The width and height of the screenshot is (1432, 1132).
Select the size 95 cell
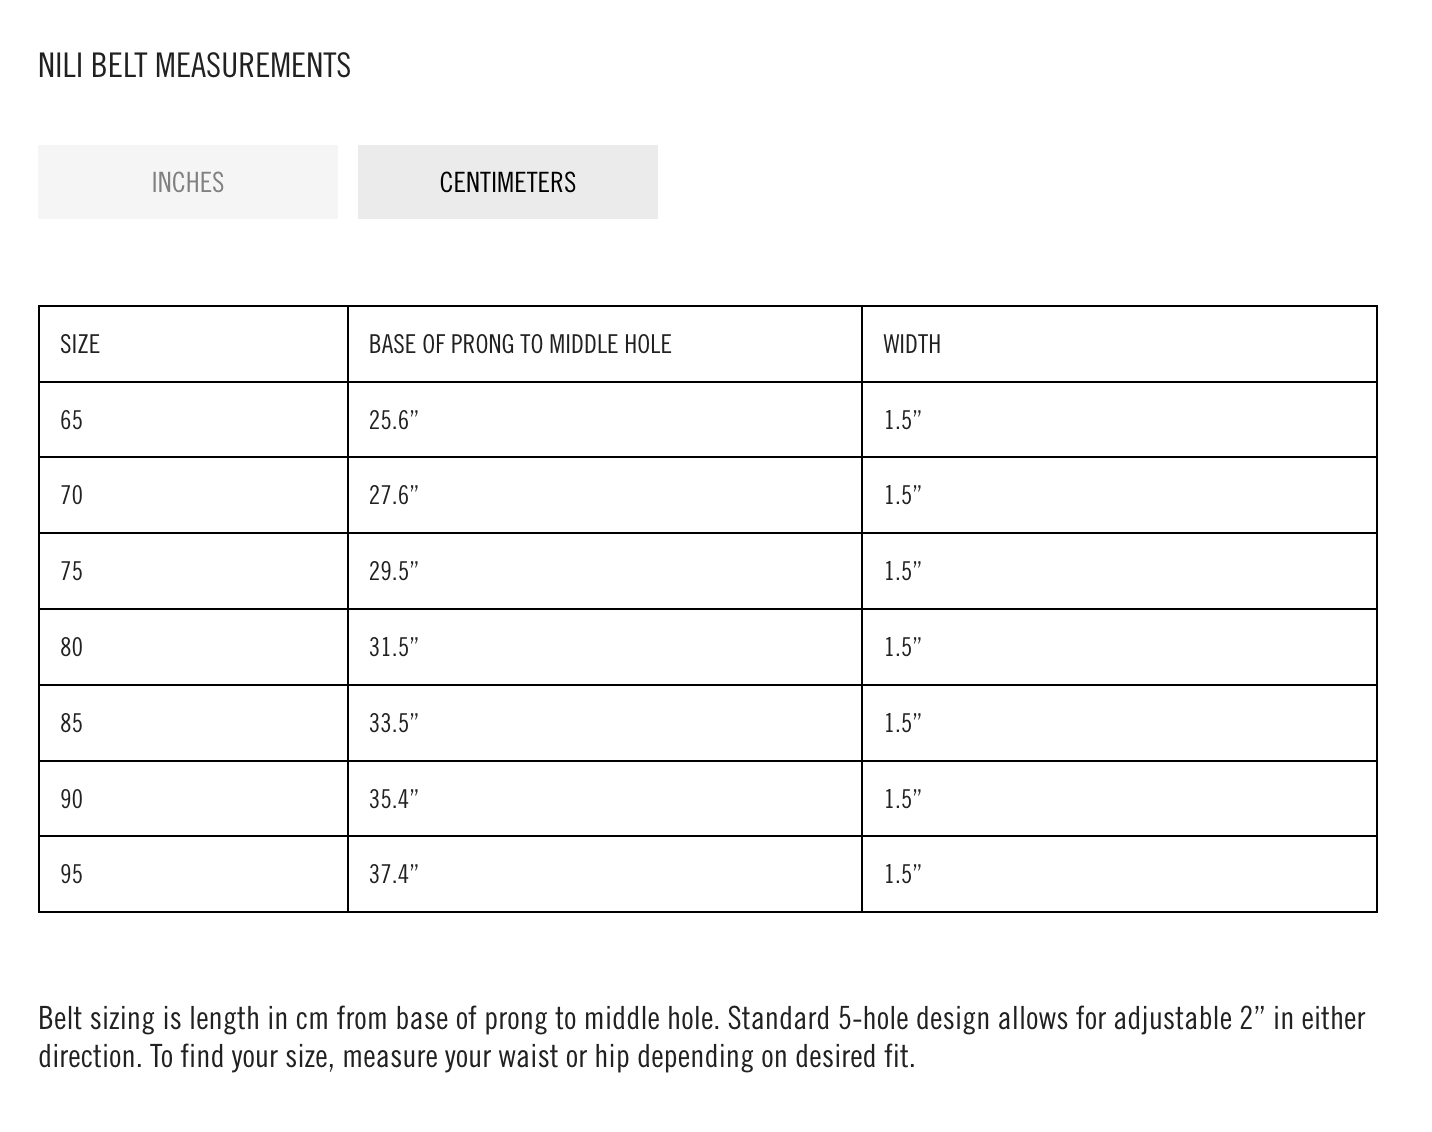pyautogui.click(x=72, y=874)
